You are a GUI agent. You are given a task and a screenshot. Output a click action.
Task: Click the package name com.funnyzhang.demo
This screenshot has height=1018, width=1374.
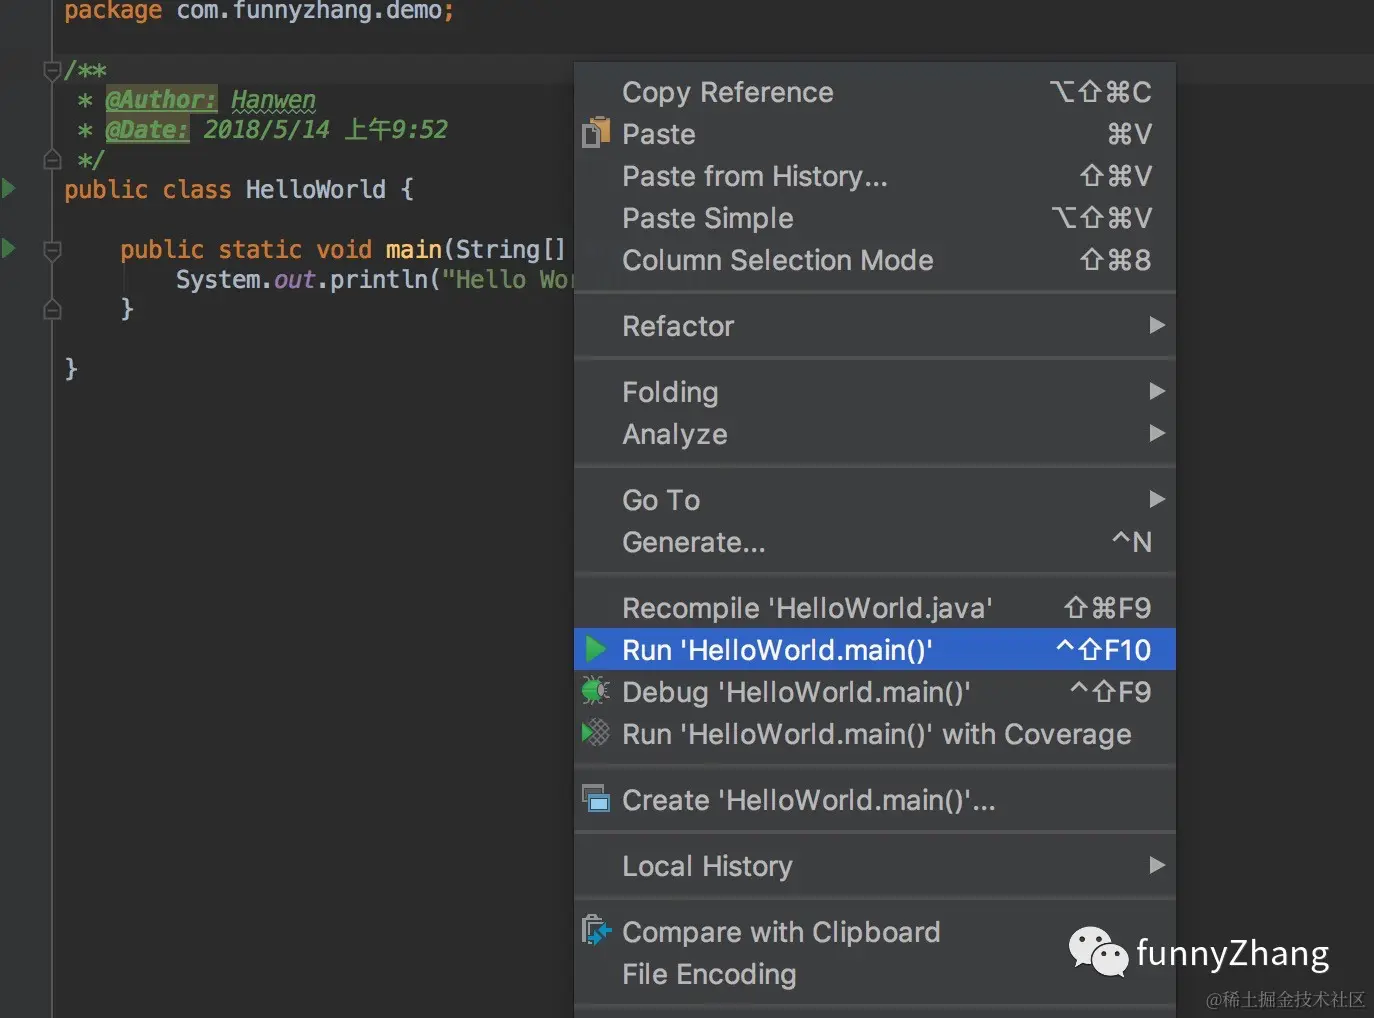pos(310,11)
